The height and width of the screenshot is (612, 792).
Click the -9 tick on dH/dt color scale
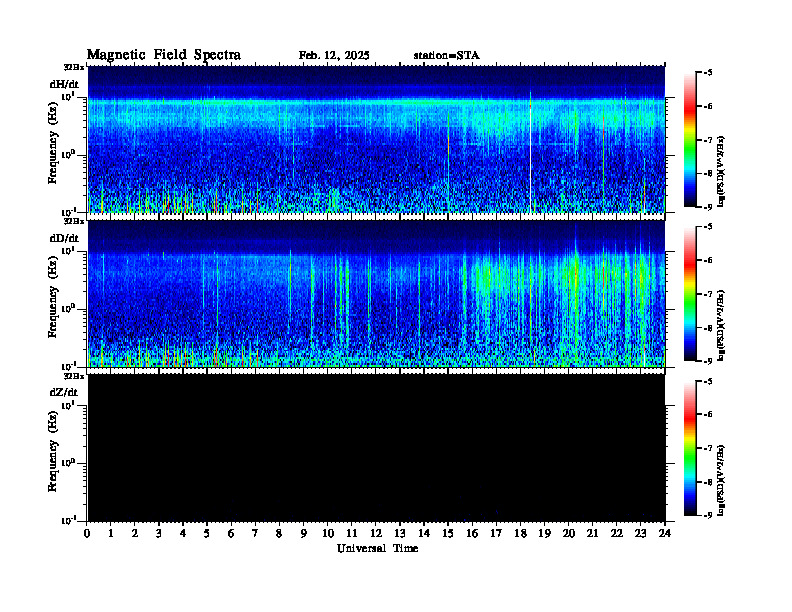[708, 207]
